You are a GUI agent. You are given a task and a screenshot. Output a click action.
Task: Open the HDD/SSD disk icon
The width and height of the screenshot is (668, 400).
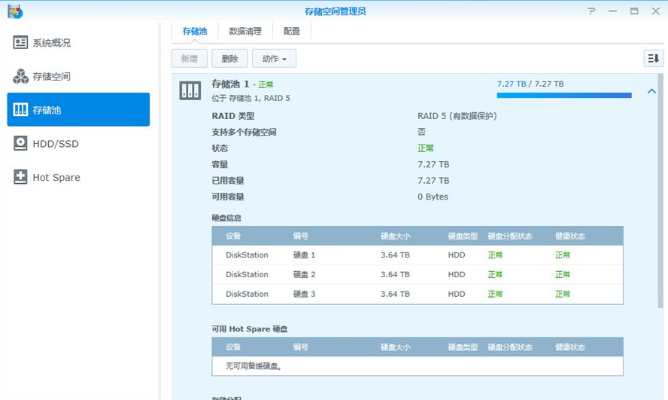pyautogui.click(x=20, y=143)
